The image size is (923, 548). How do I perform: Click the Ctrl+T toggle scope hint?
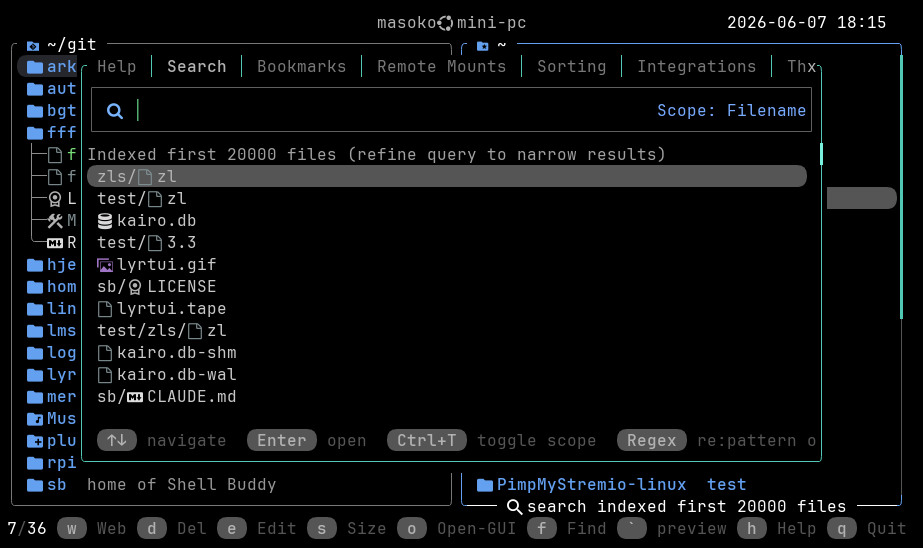[427, 440]
